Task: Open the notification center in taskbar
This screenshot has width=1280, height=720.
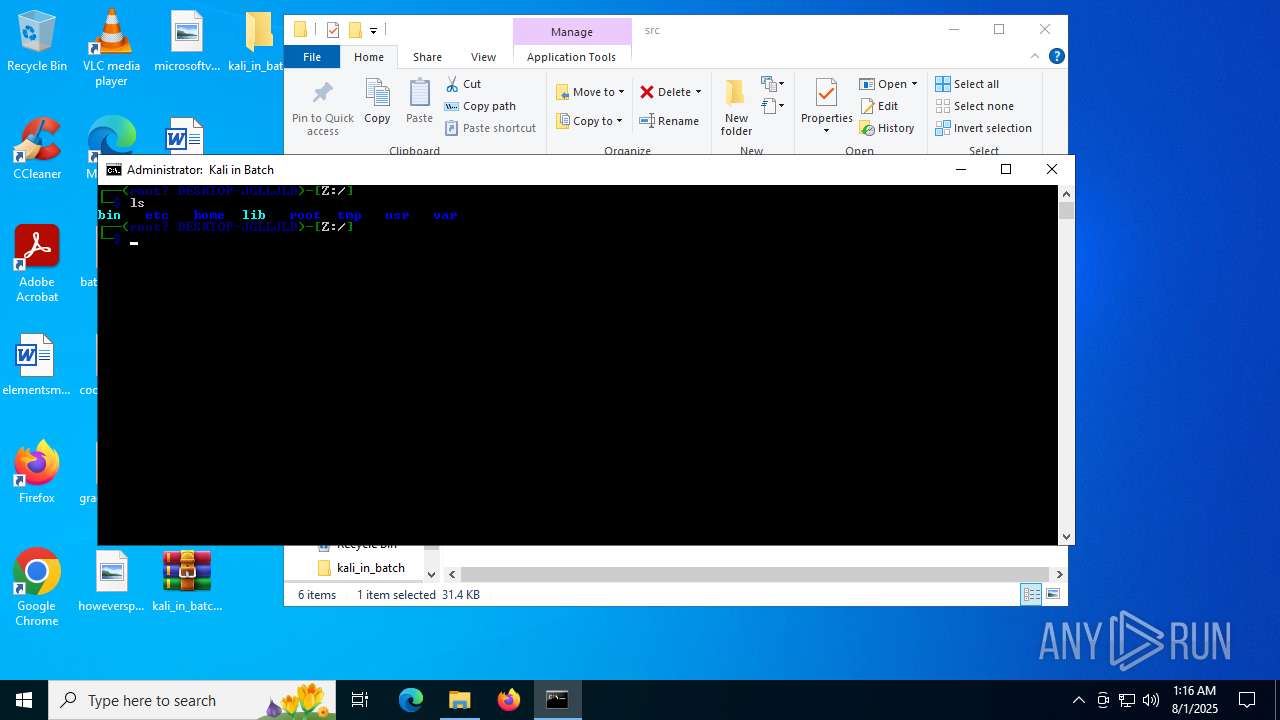Action: pyautogui.click(x=1247, y=700)
